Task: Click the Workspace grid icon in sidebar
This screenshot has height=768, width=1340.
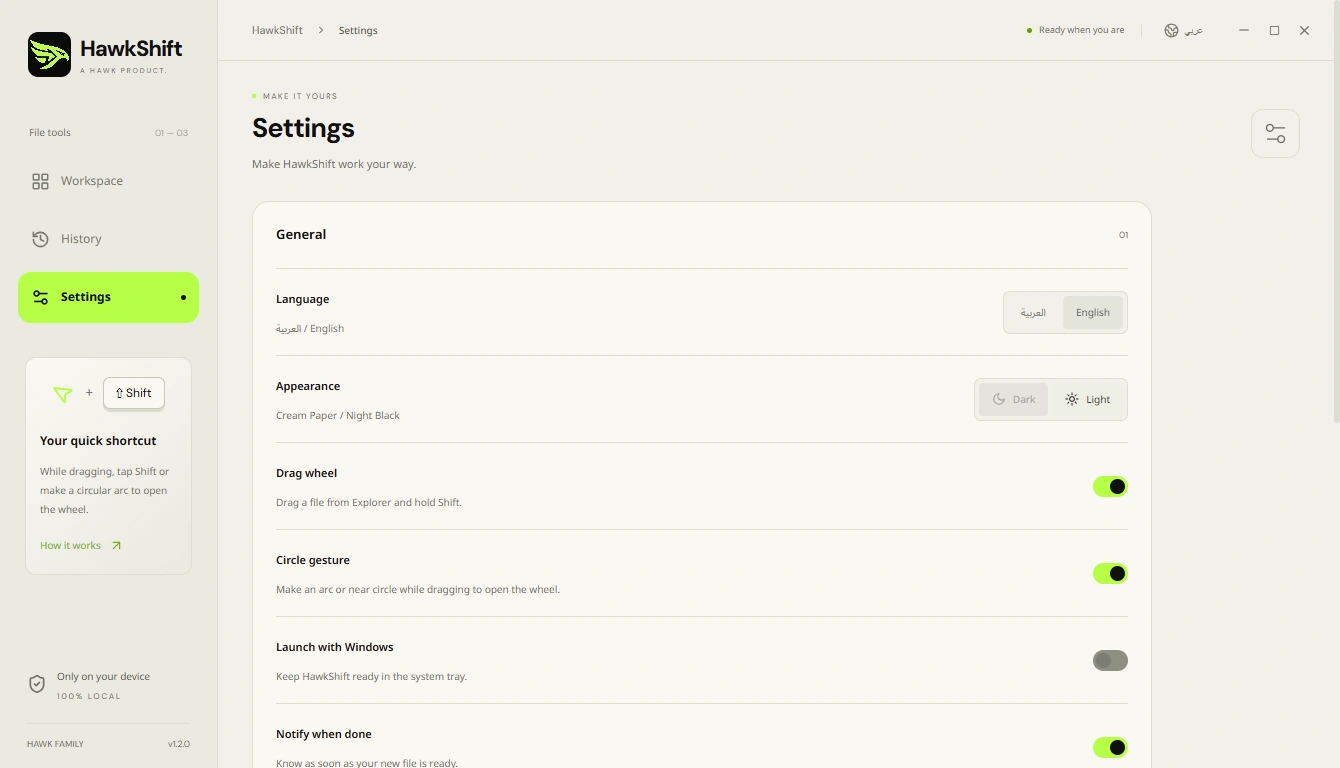Action: 40,181
